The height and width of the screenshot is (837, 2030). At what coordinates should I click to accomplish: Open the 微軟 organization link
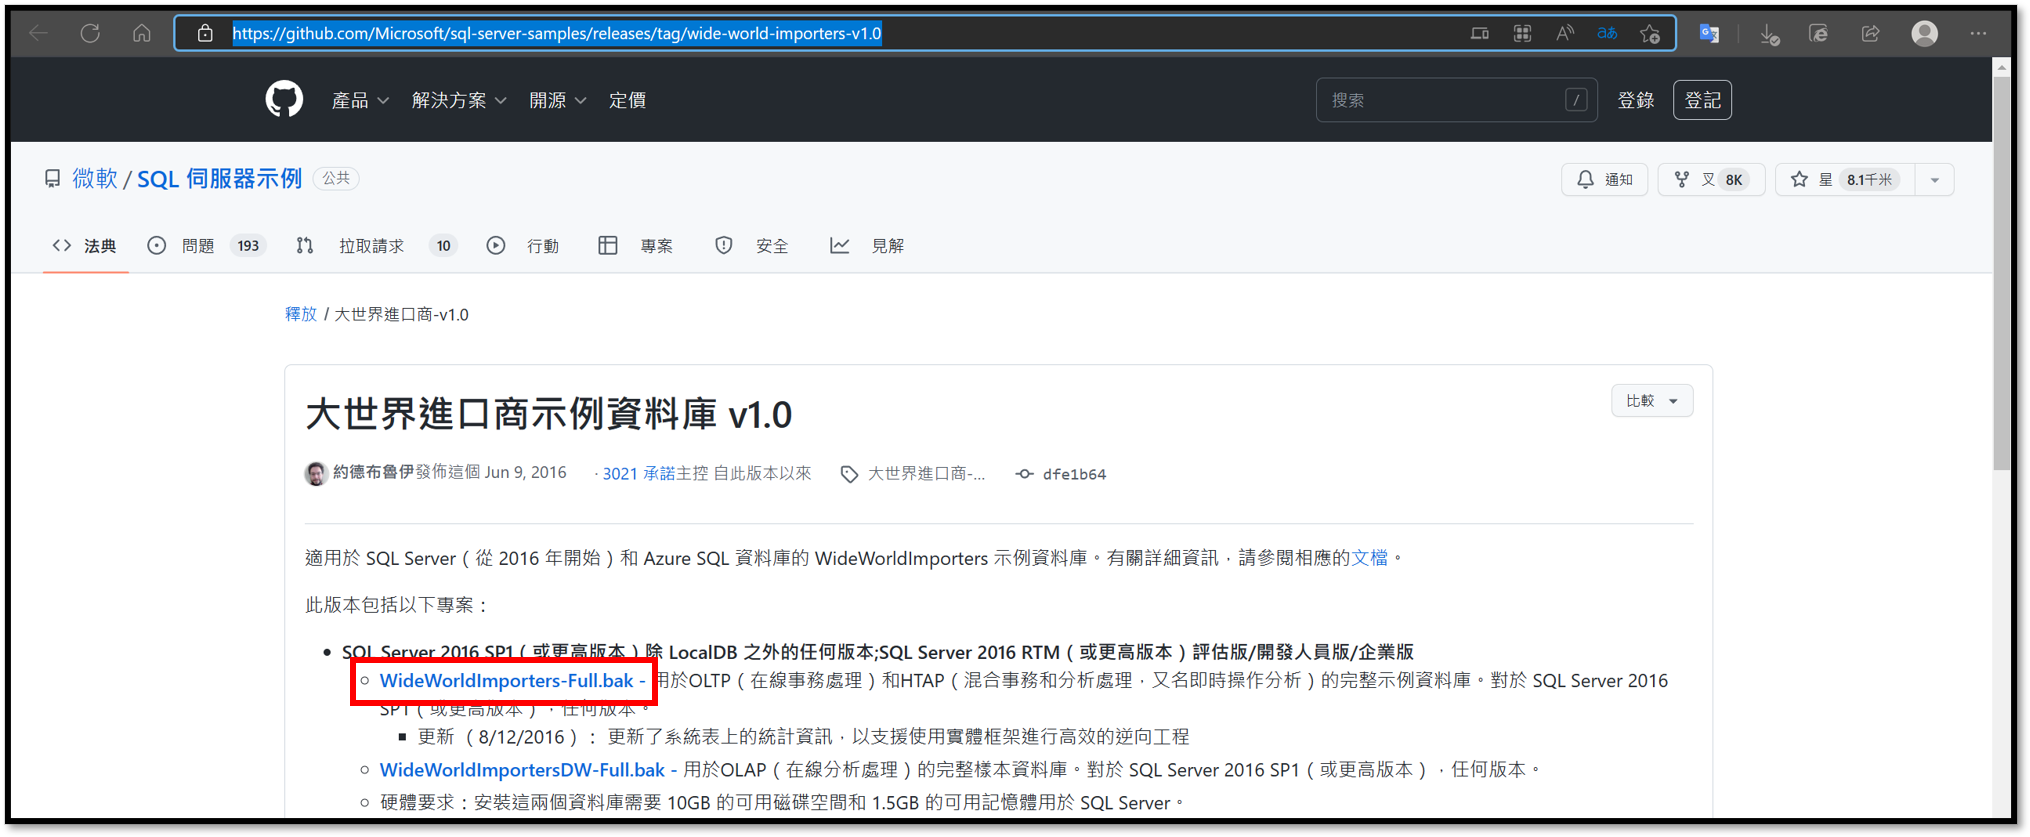click(95, 179)
